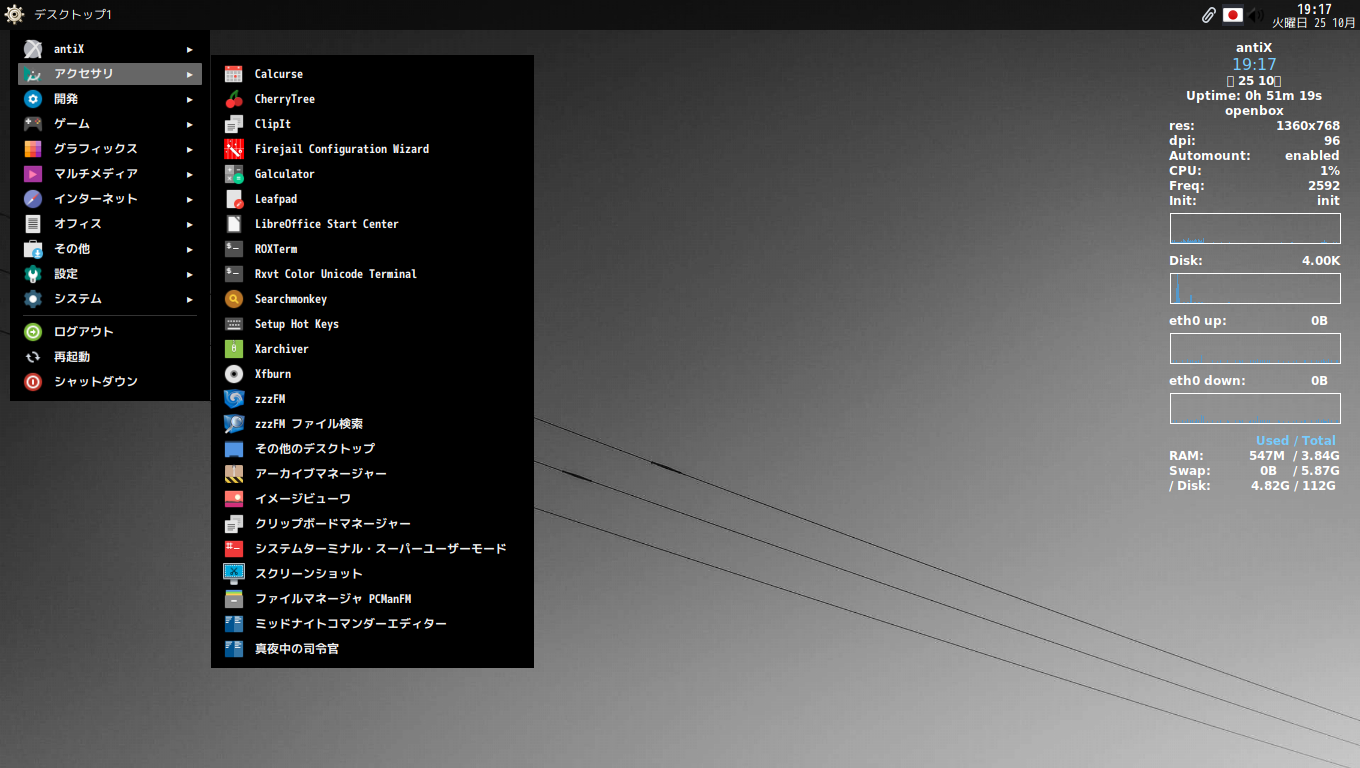Viewport: 1360px width, 768px height.
Task: Click the ClipIt clipboard icon
Action: tap(234, 124)
